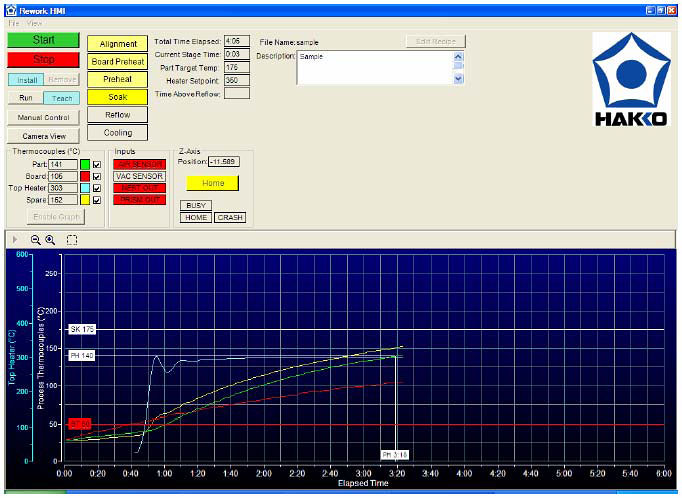Click the Heater Setpoint field
The height and width of the screenshot is (498, 682).
pyautogui.click(x=237, y=80)
